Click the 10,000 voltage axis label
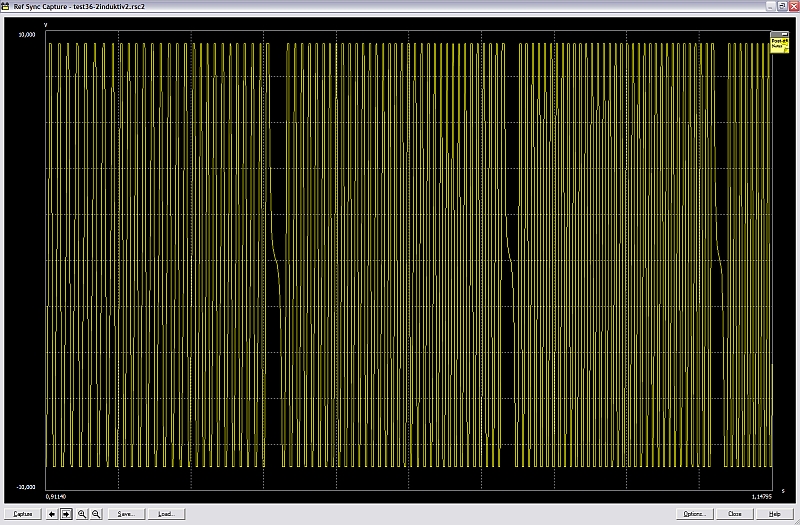Image resolution: width=800 pixels, height=525 pixels. (x=27, y=35)
